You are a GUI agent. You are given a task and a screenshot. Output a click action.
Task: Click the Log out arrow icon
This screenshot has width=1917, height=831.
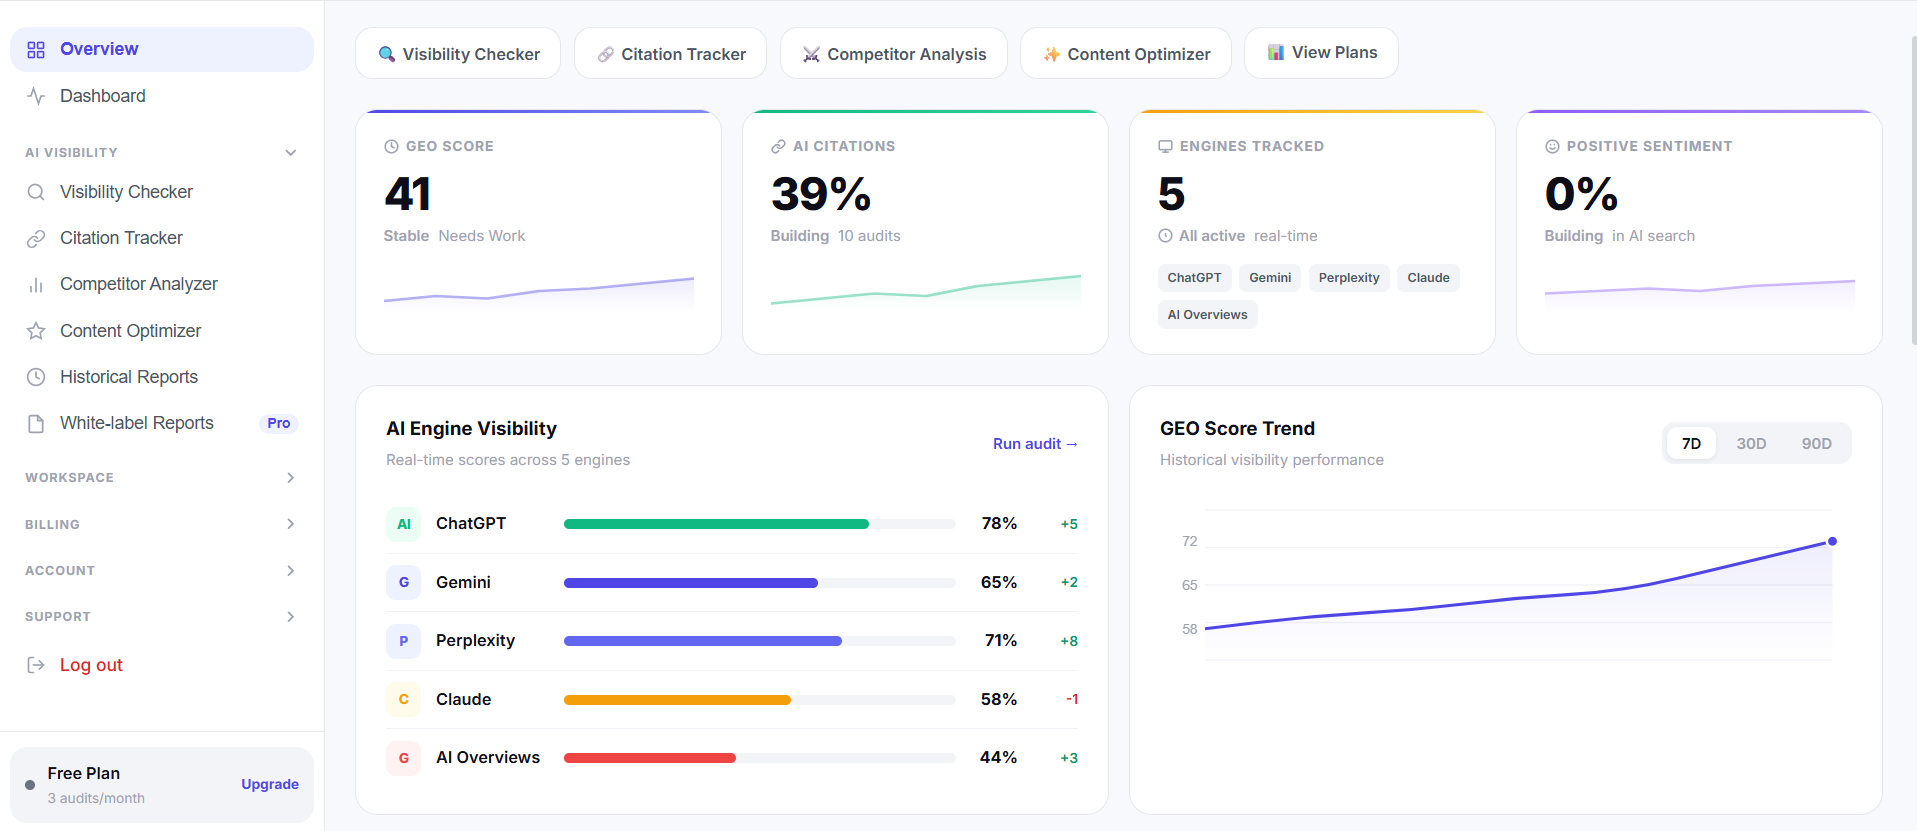[36, 665]
